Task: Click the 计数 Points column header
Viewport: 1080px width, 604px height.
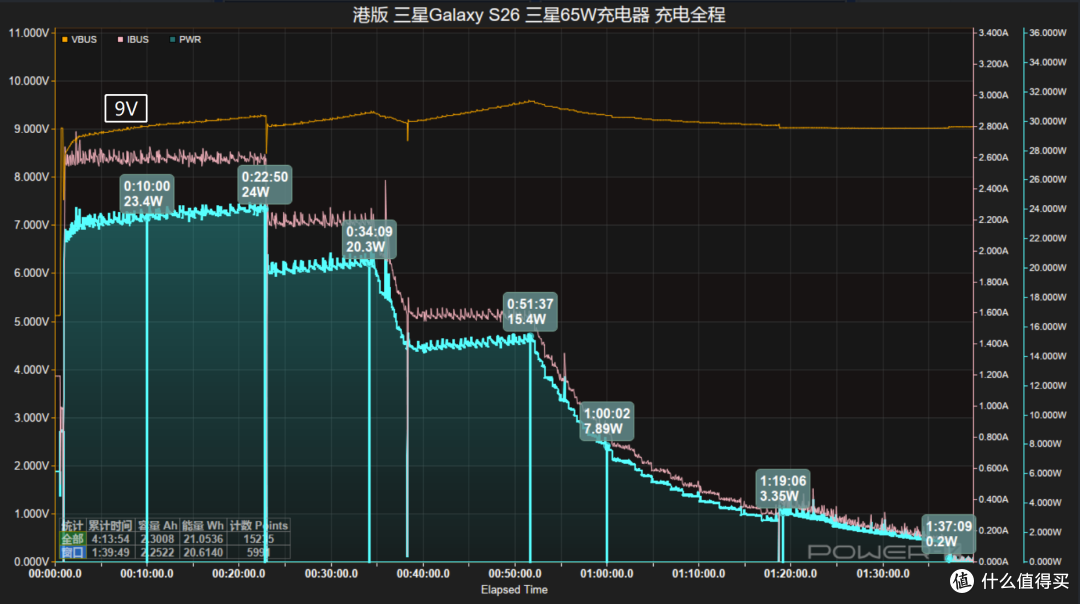Action: [x=258, y=525]
